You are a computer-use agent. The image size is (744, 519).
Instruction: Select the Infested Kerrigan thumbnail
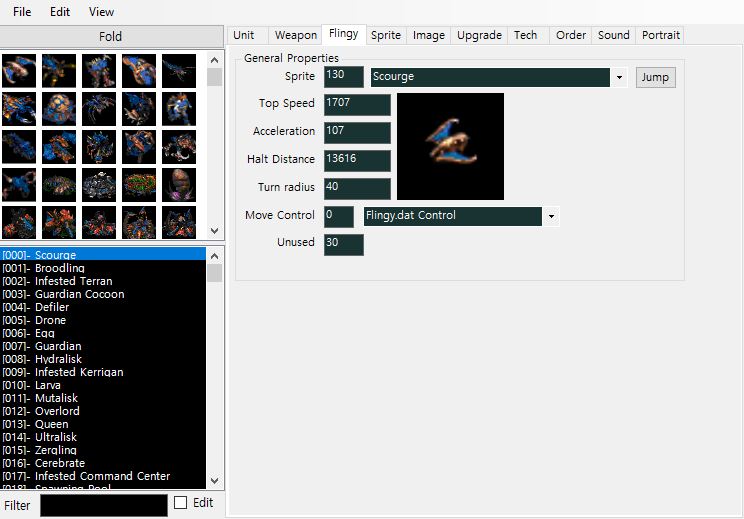[x=179, y=109]
